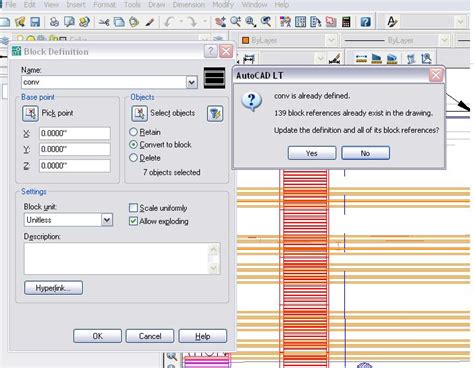
Task: Click the Publish icon in the toolbar
Action: pos(85,22)
